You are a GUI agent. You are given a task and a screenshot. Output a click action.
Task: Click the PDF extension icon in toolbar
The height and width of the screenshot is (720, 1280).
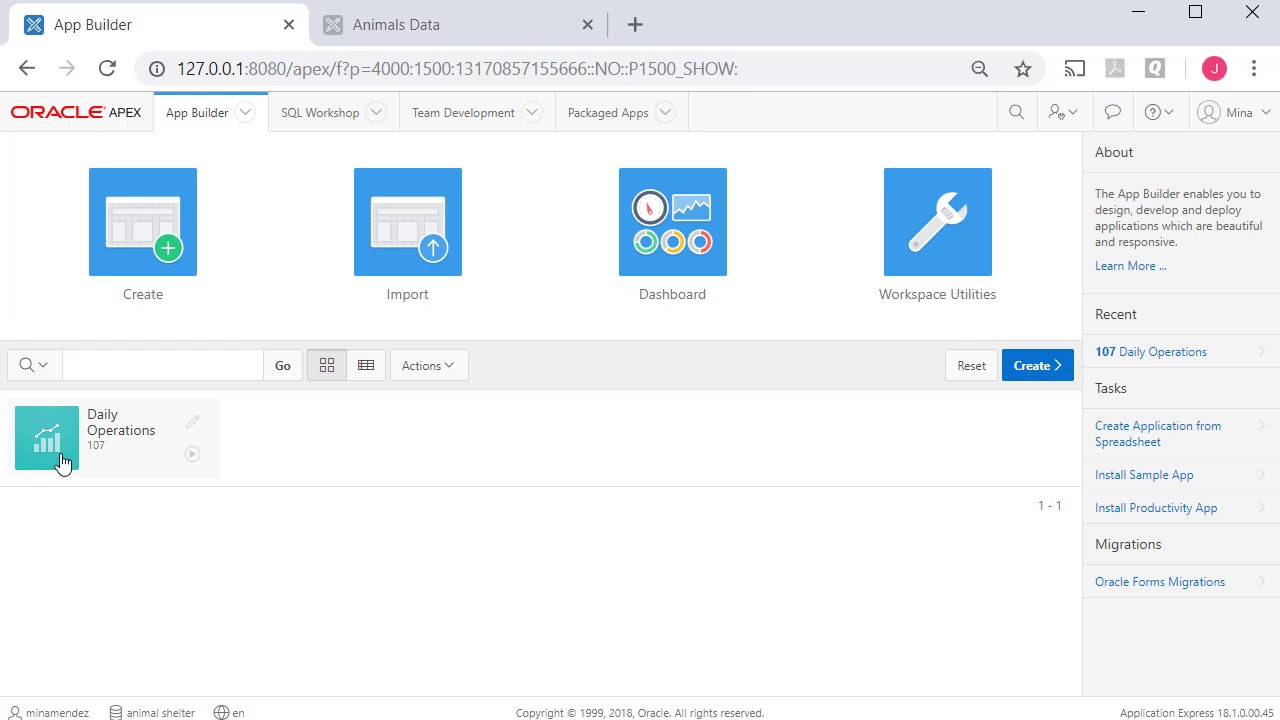(x=1115, y=68)
